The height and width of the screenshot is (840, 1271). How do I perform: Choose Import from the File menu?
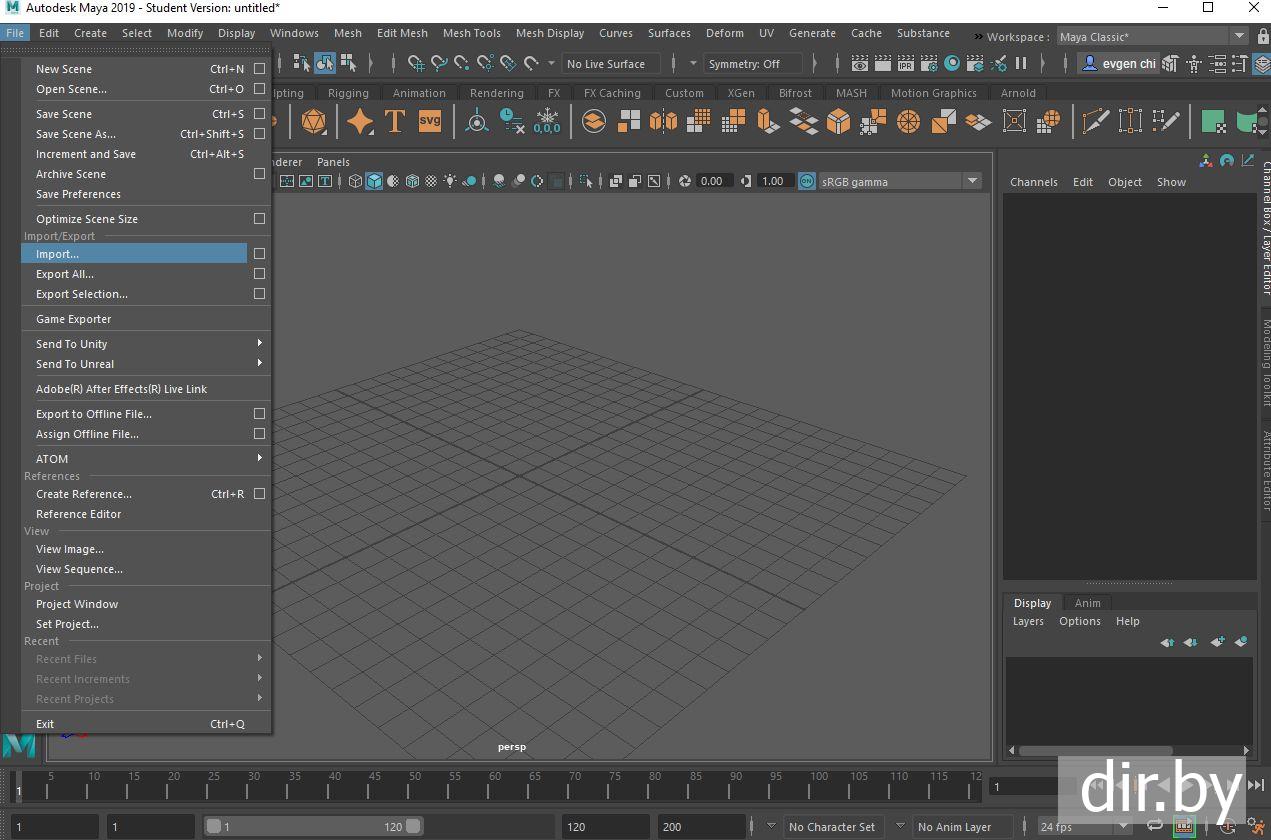[58, 254]
